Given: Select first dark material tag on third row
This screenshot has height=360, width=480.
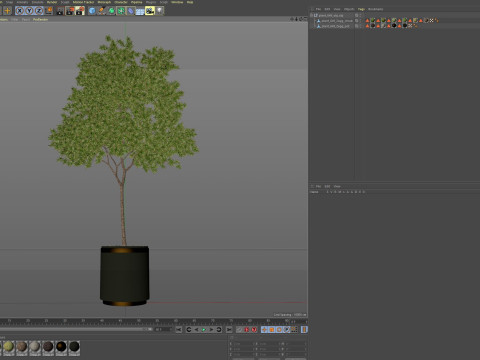Looking at the screenshot, I should click(372, 26).
